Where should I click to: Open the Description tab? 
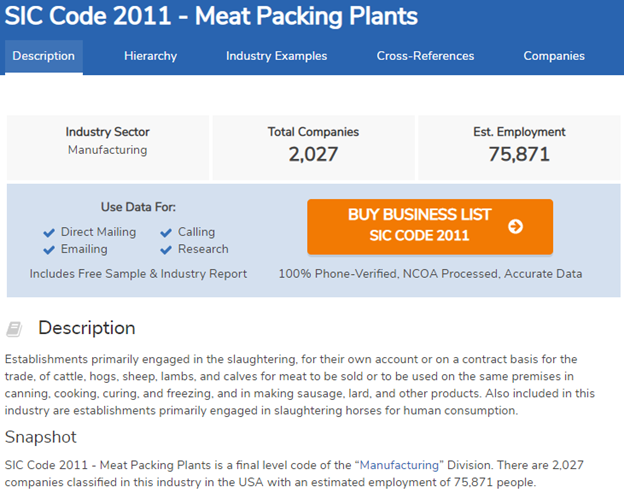click(x=43, y=56)
